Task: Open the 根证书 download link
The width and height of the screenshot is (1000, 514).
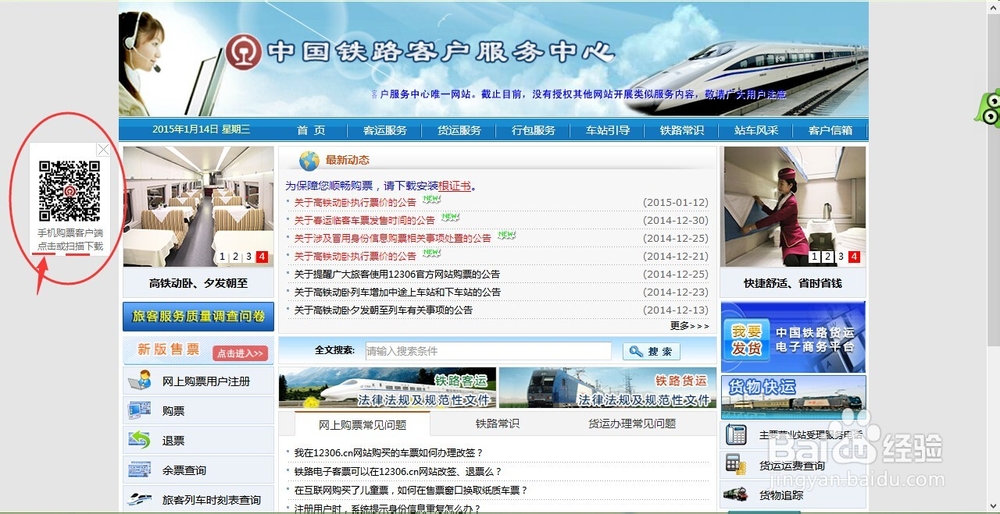Action: pyautogui.click(x=454, y=186)
